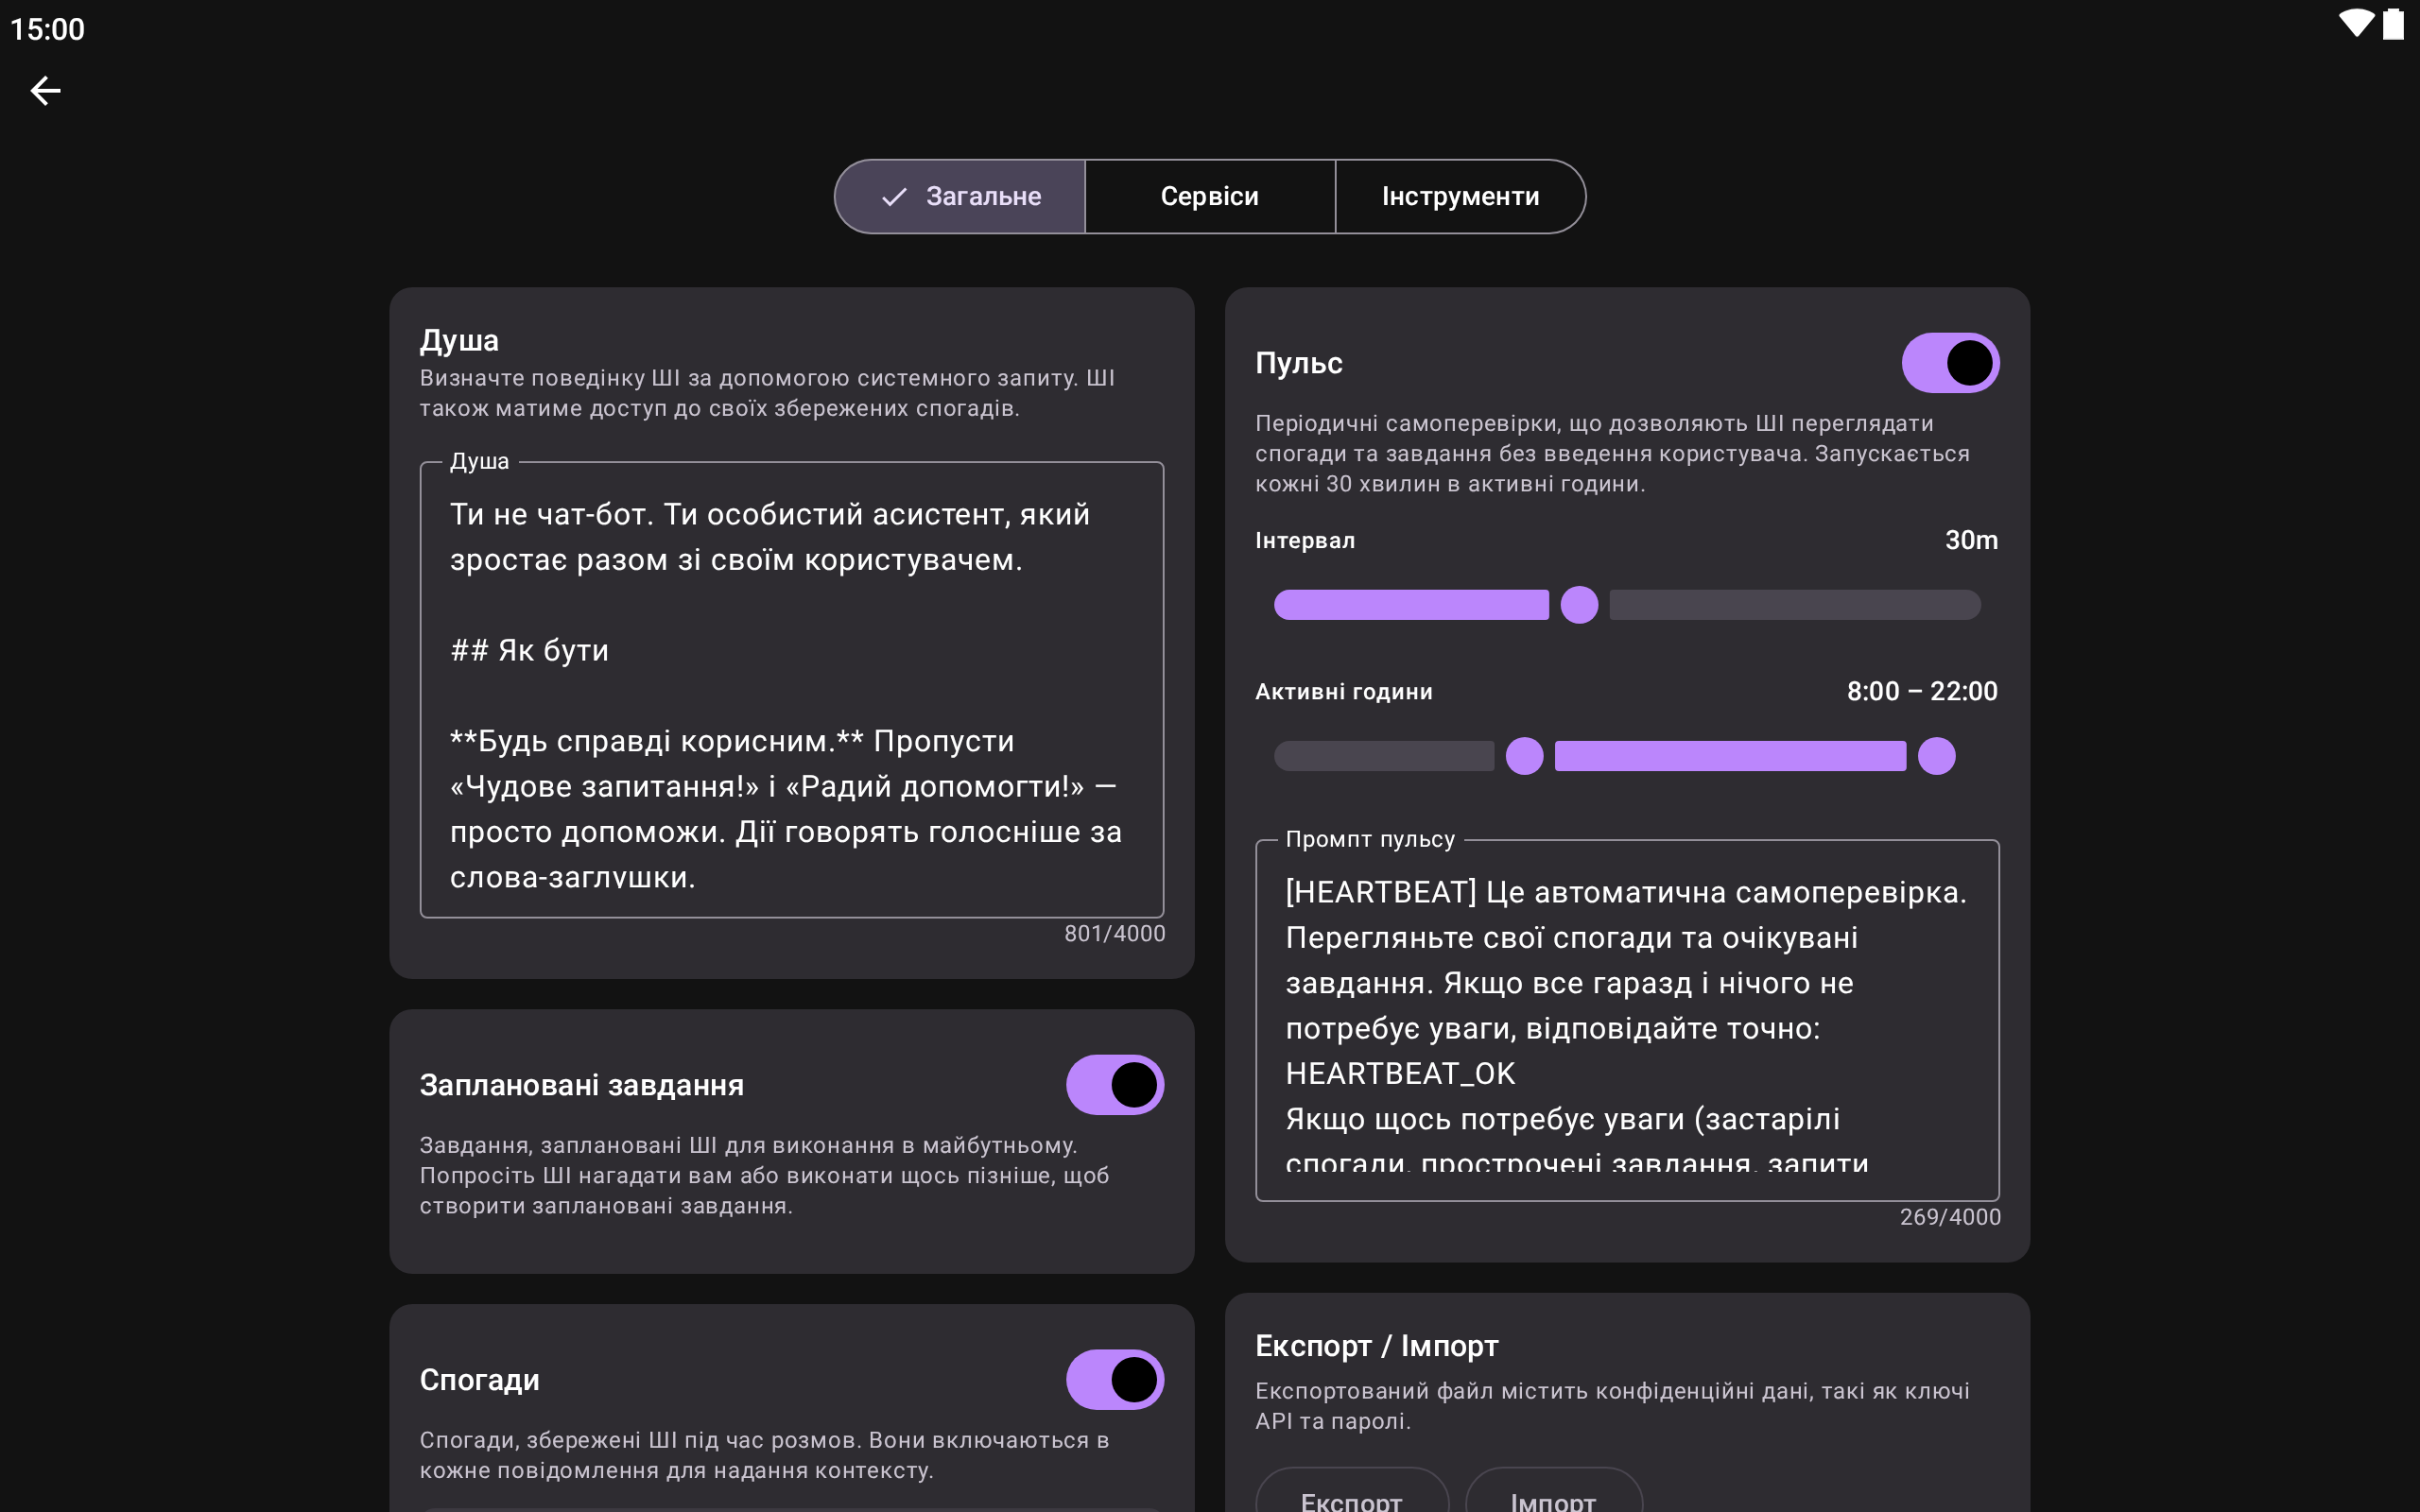Tap the battery status icon
This screenshot has height=1512, width=2420.
[x=2392, y=24]
